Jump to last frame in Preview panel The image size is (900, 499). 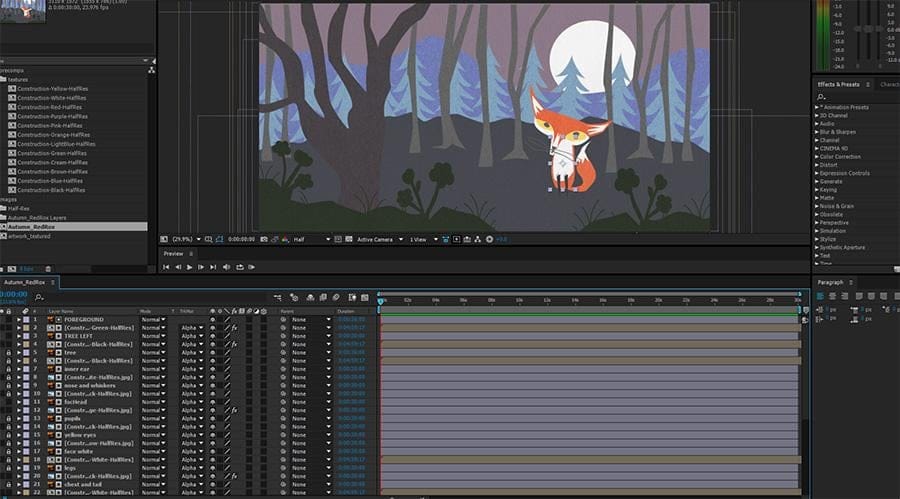pos(213,267)
